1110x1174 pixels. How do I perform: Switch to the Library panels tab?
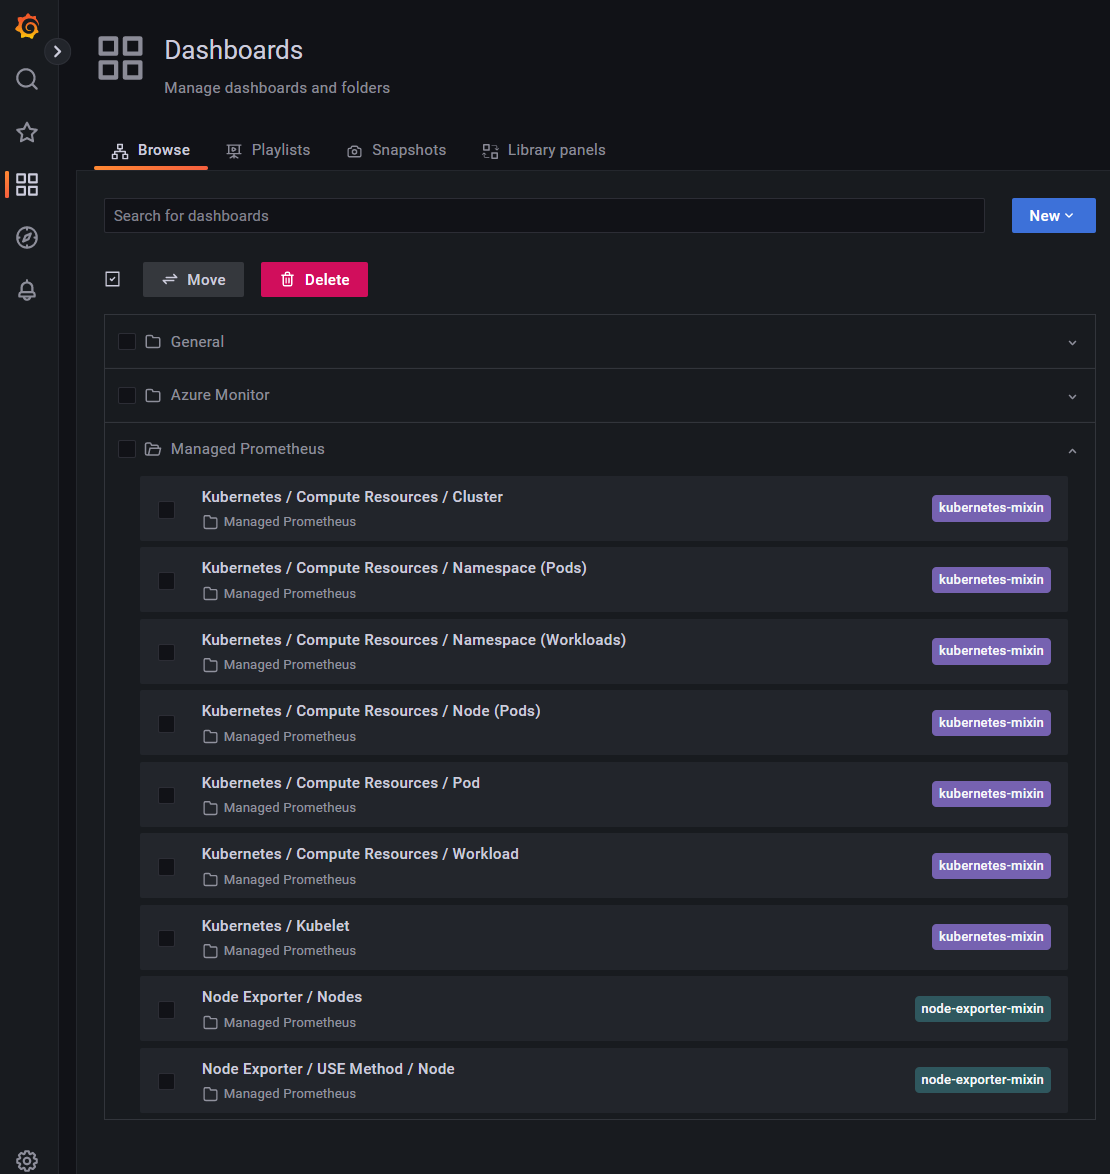point(544,150)
